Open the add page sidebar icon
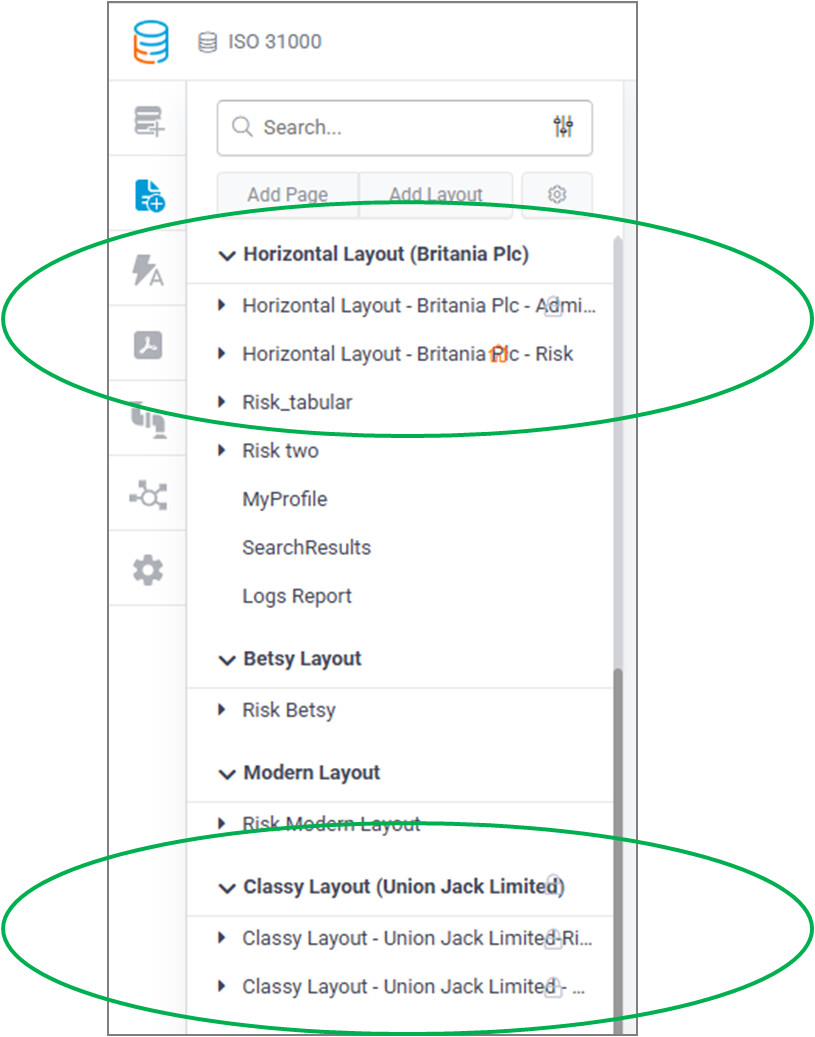 click(150, 196)
